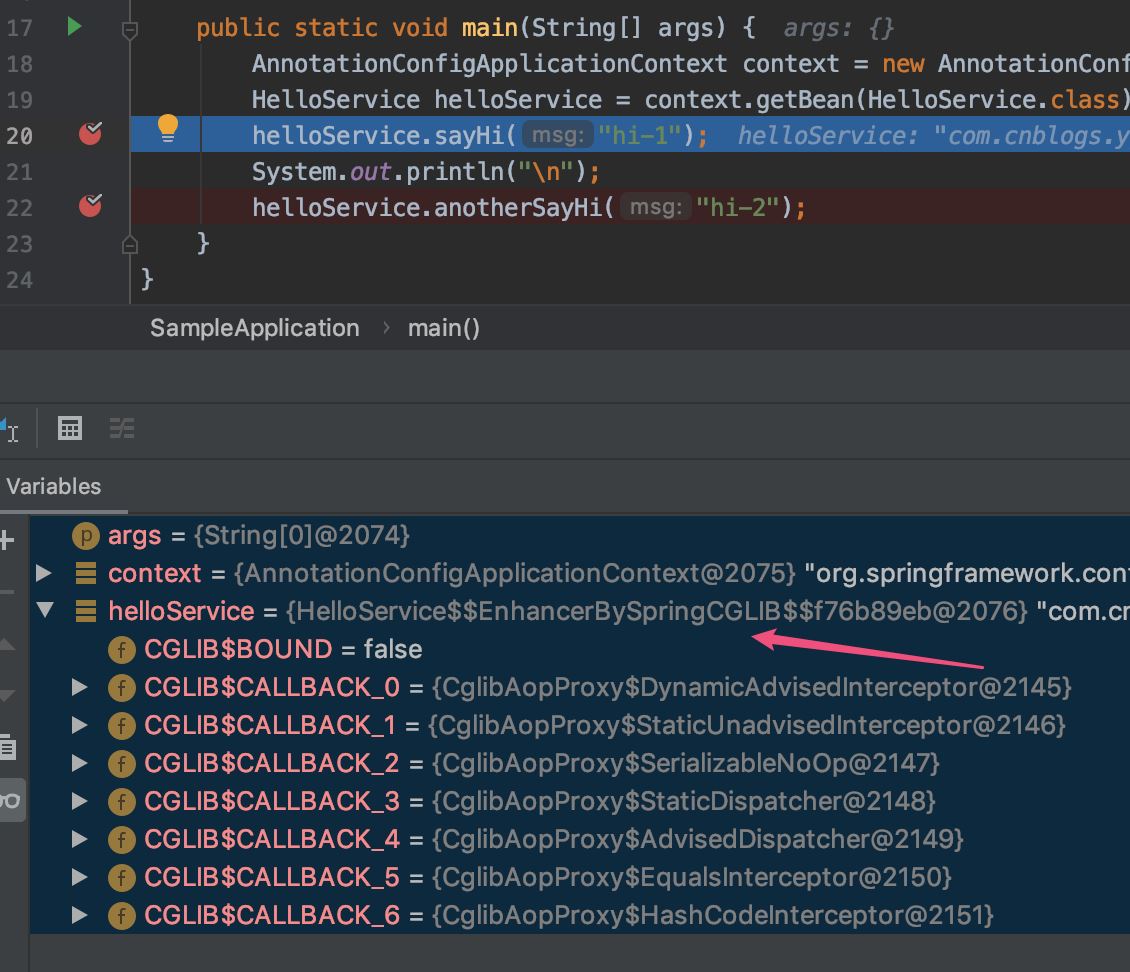
Task: Toggle the breakpoint on line 20
Action: click(x=90, y=134)
